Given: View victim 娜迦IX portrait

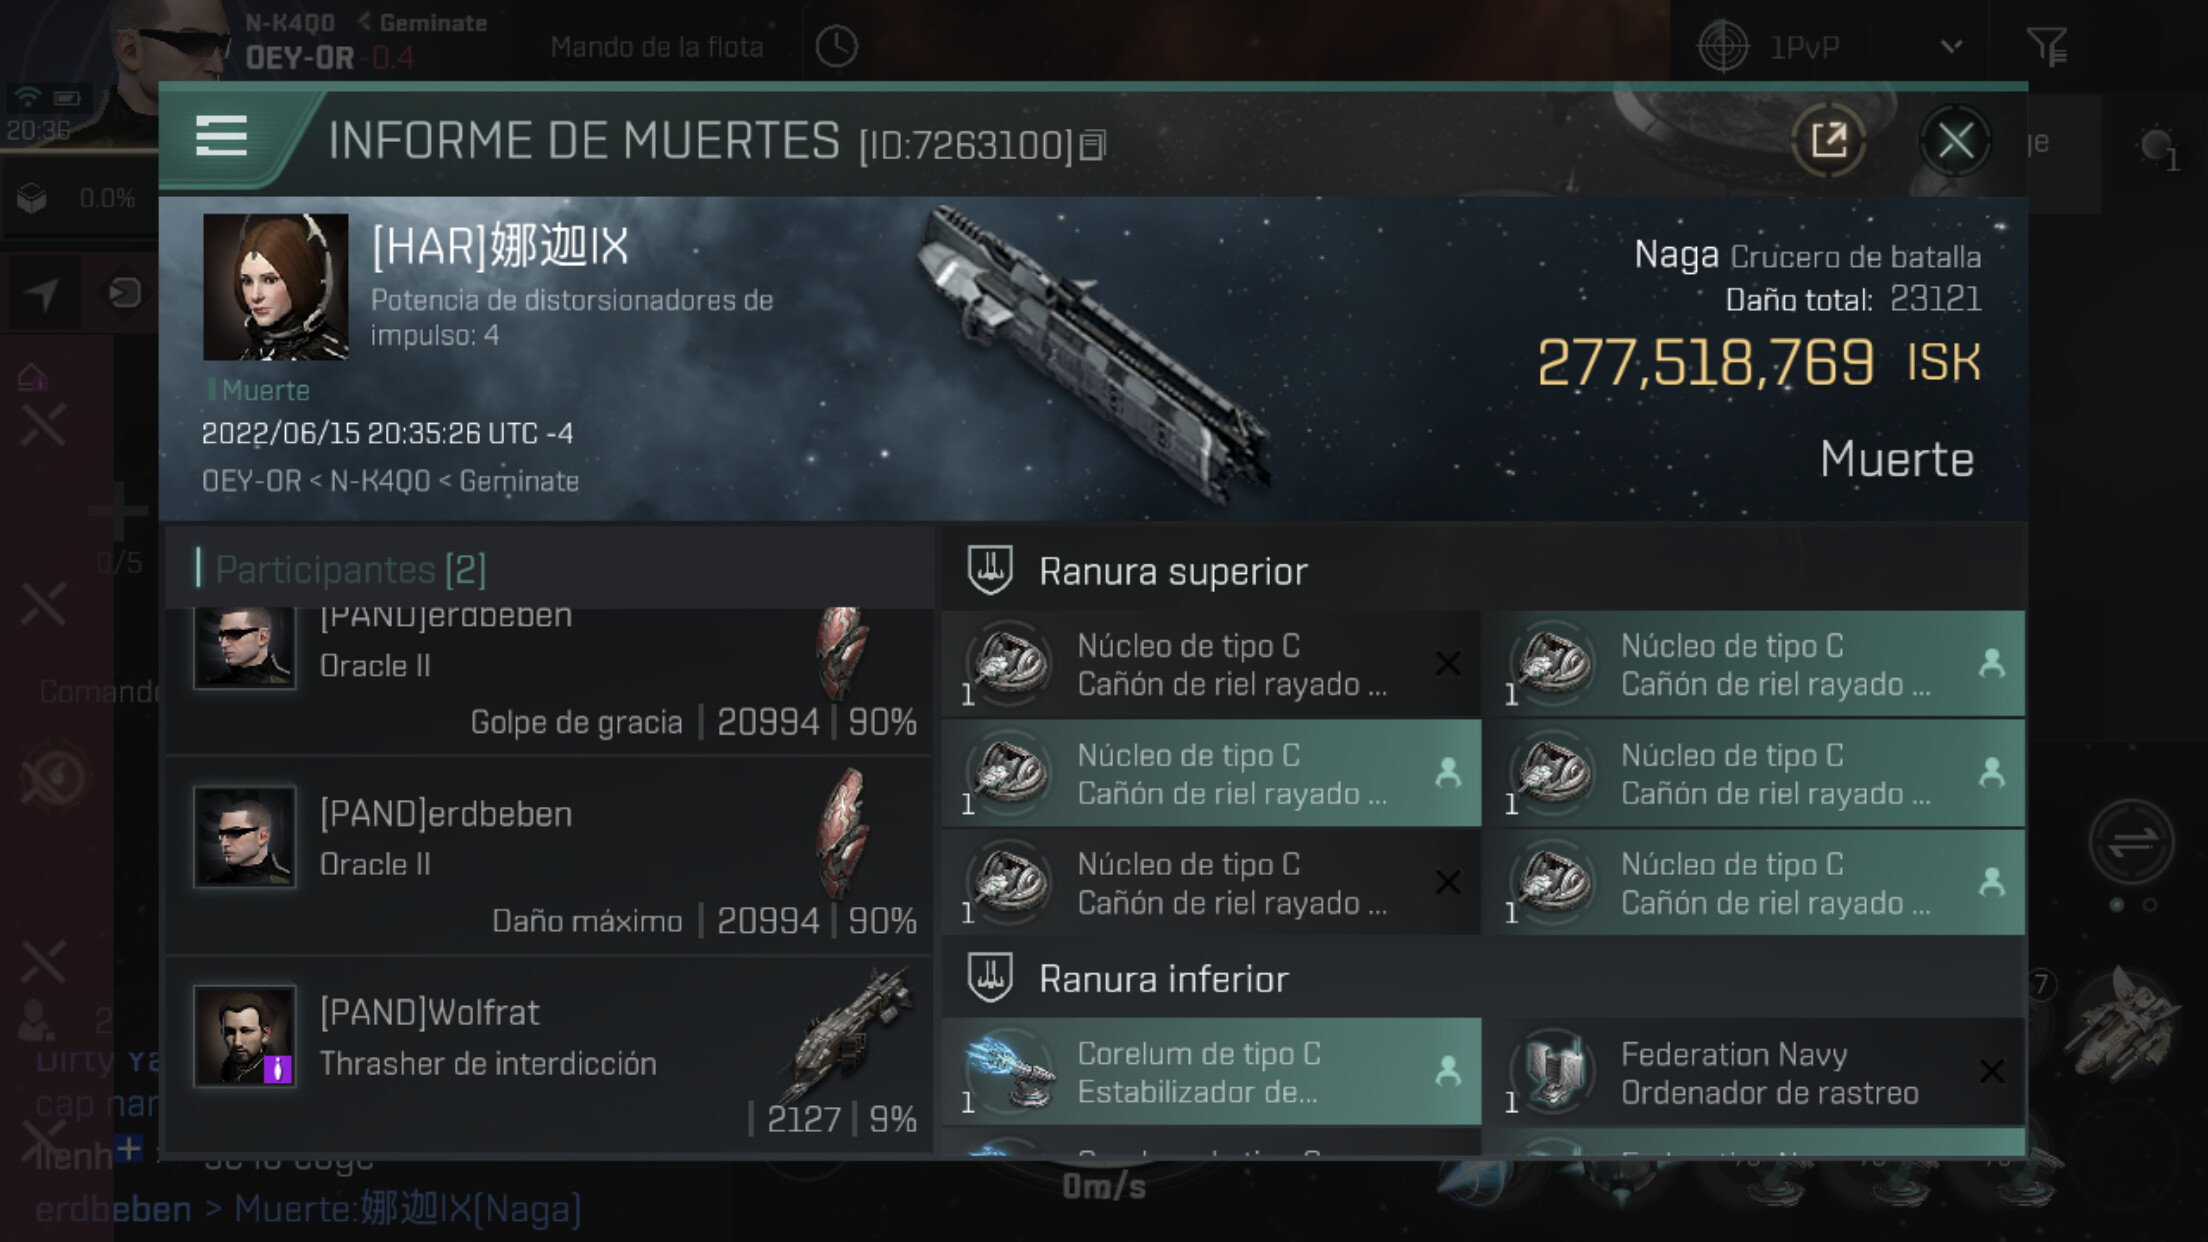Looking at the screenshot, I should tap(276, 287).
